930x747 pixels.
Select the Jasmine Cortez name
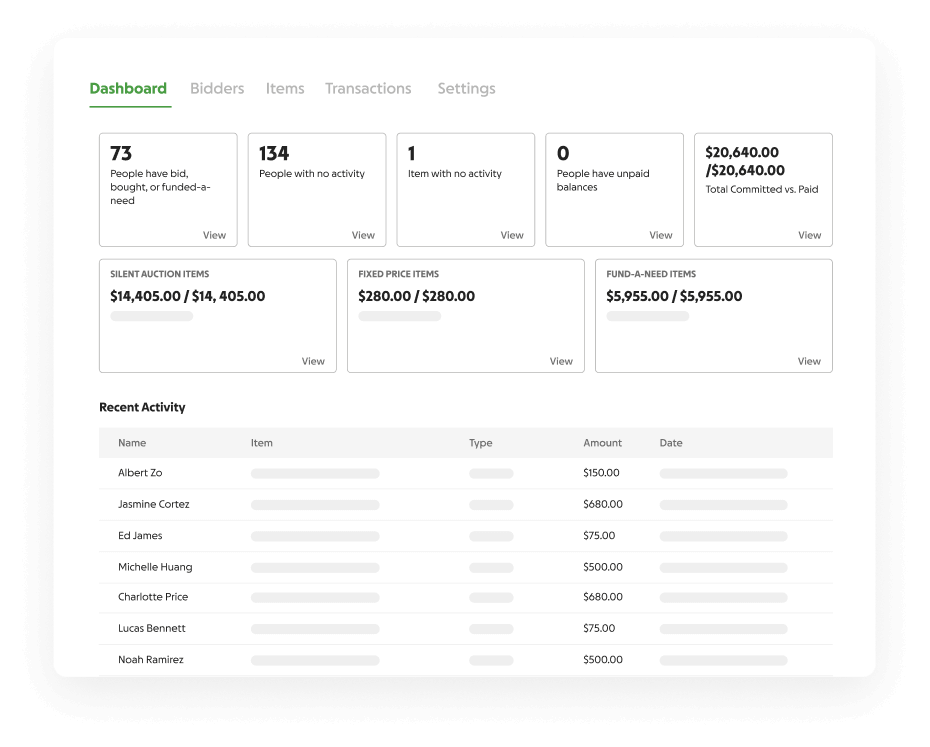click(154, 504)
